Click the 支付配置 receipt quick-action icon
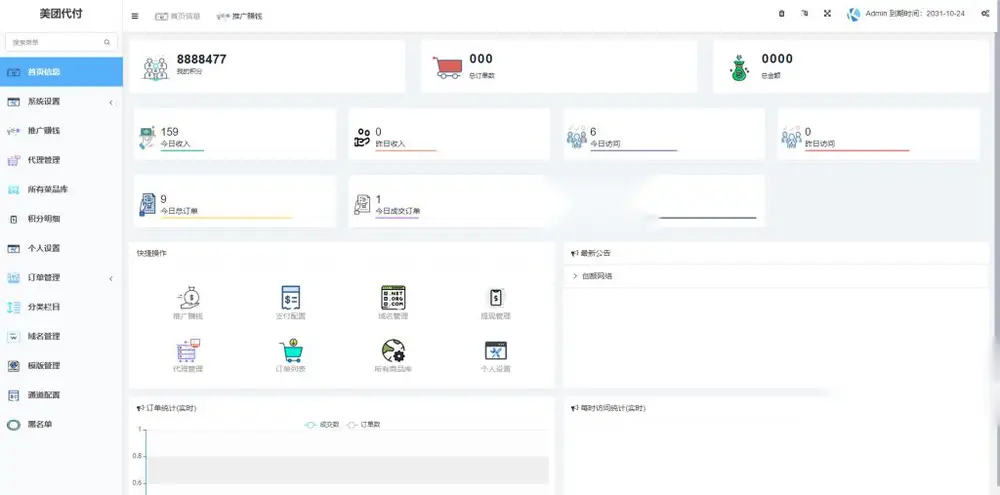Image resolution: width=1000 pixels, height=495 pixels. pyautogui.click(x=291, y=298)
